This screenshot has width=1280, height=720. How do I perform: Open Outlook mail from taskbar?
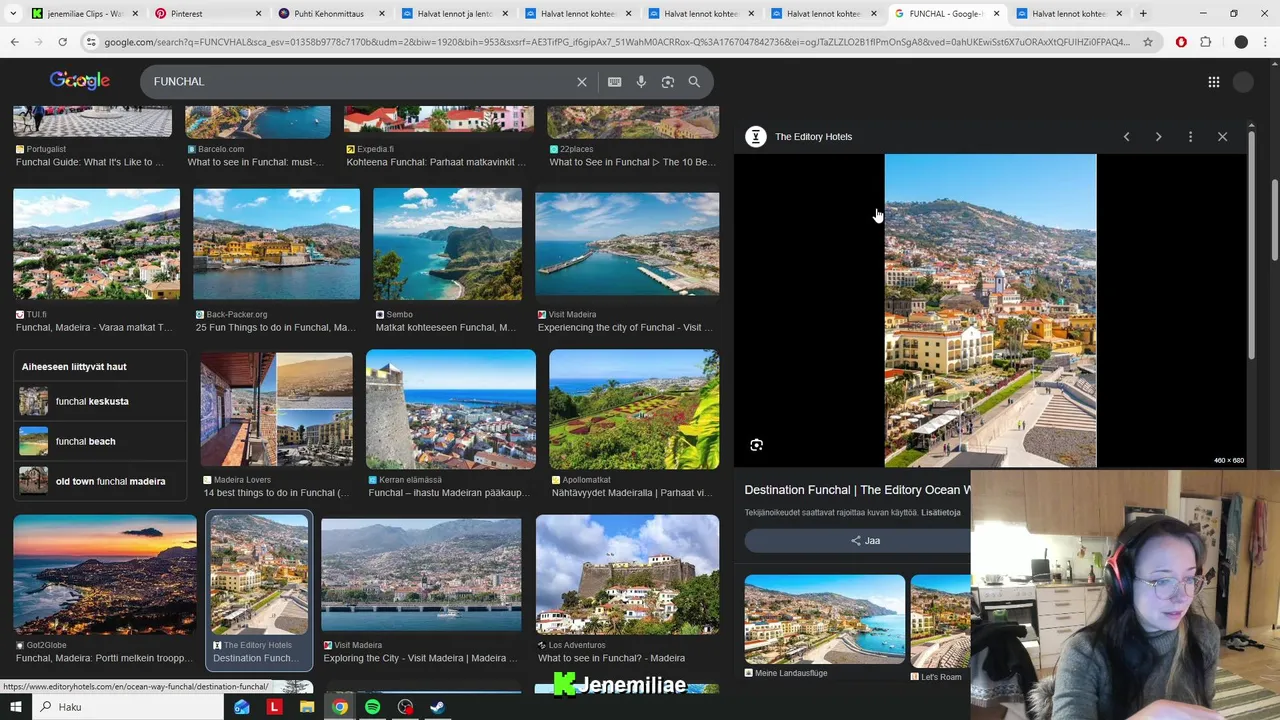(242, 707)
